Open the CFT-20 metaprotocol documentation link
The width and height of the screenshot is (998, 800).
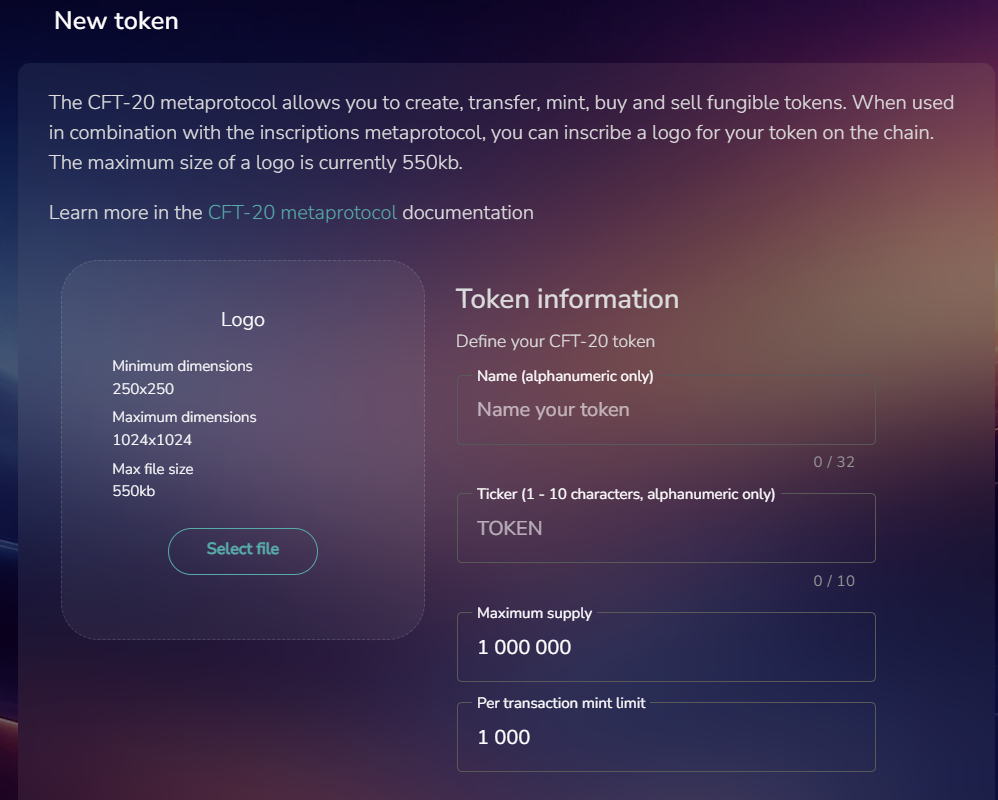[302, 213]
